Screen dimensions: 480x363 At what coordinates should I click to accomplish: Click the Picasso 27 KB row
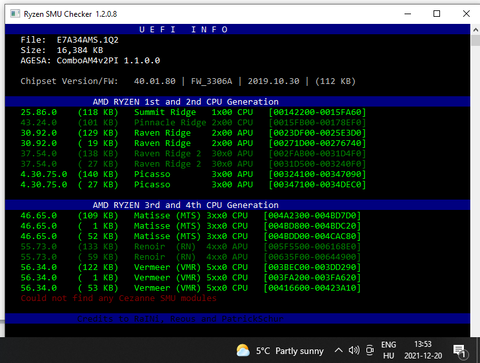pos(193,185)
